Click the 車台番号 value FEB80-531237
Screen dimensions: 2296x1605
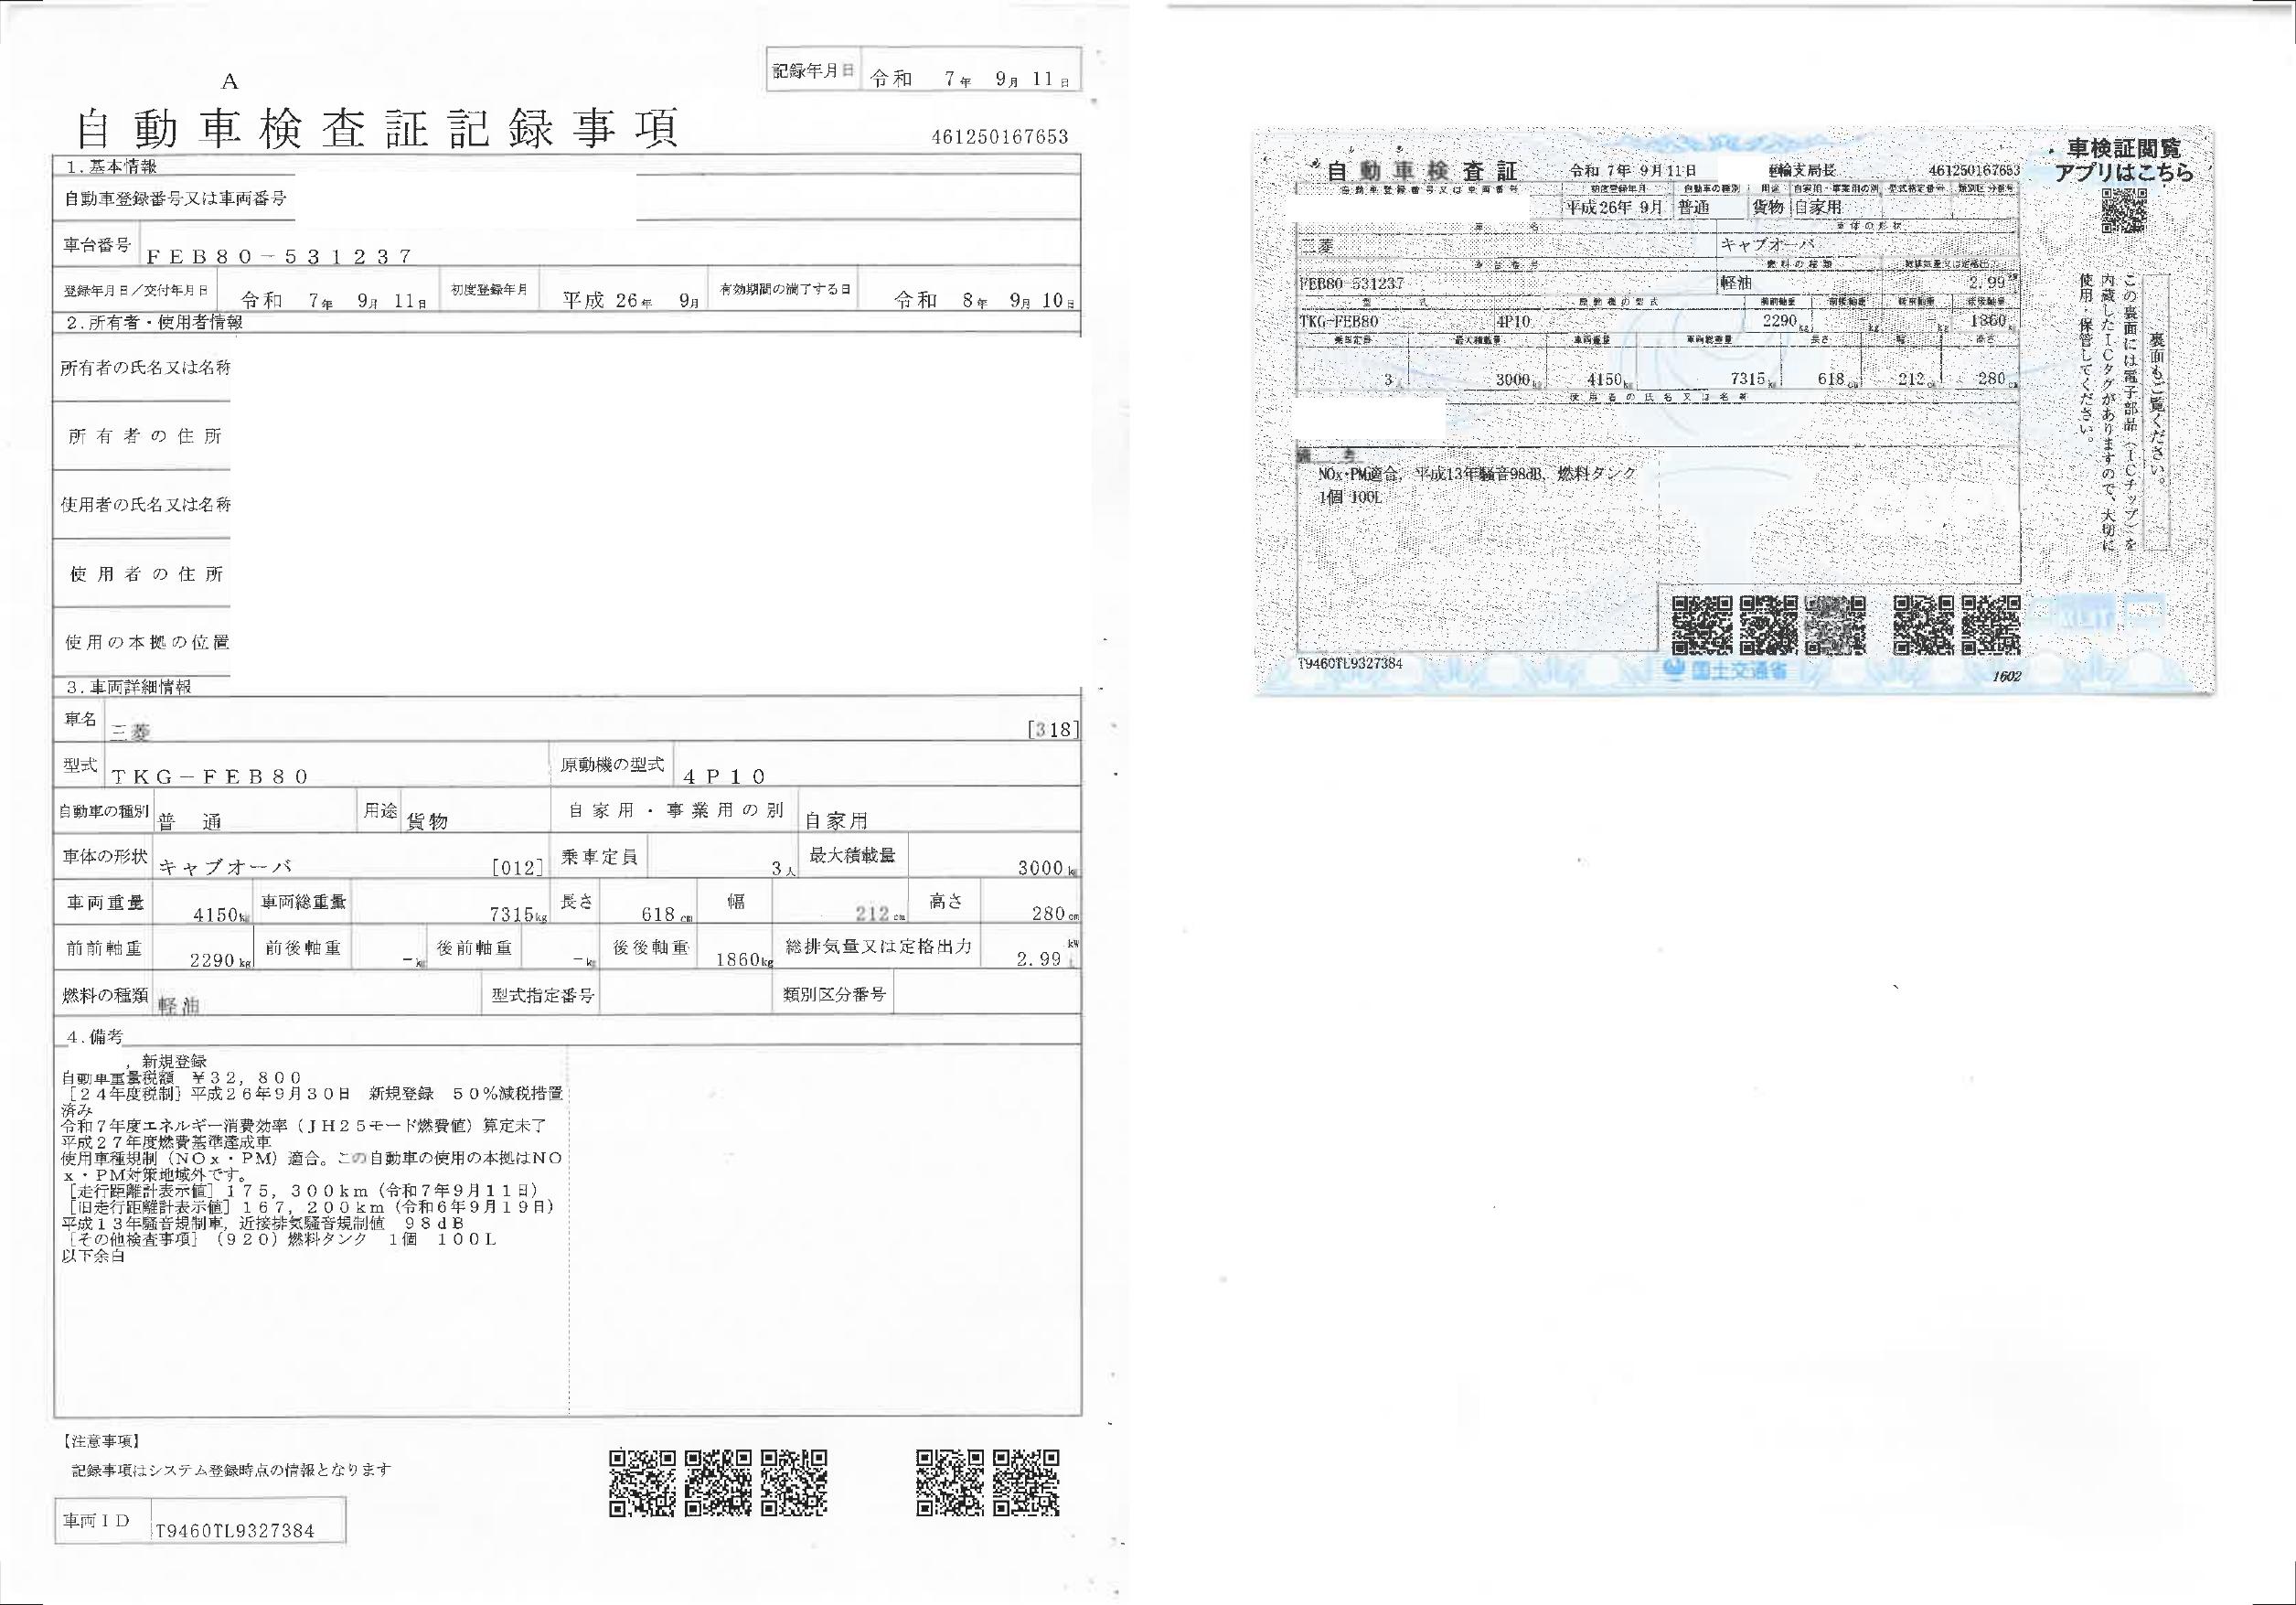pos(279,256)
